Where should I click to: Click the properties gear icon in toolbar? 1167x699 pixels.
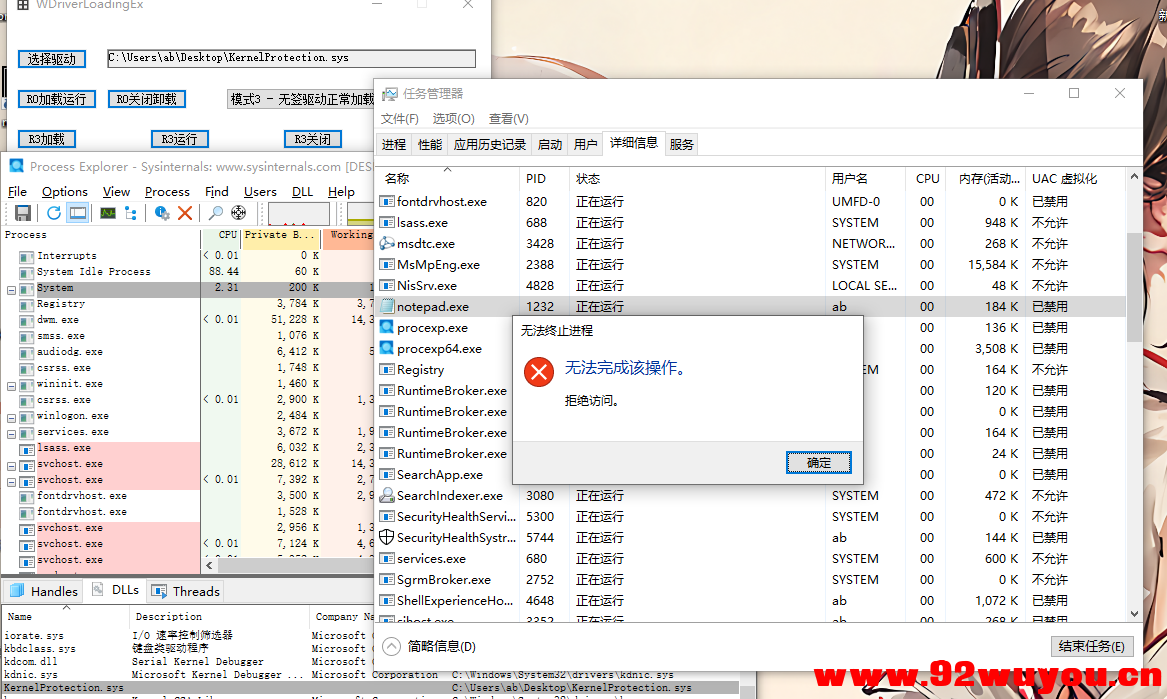pos(160,212)
